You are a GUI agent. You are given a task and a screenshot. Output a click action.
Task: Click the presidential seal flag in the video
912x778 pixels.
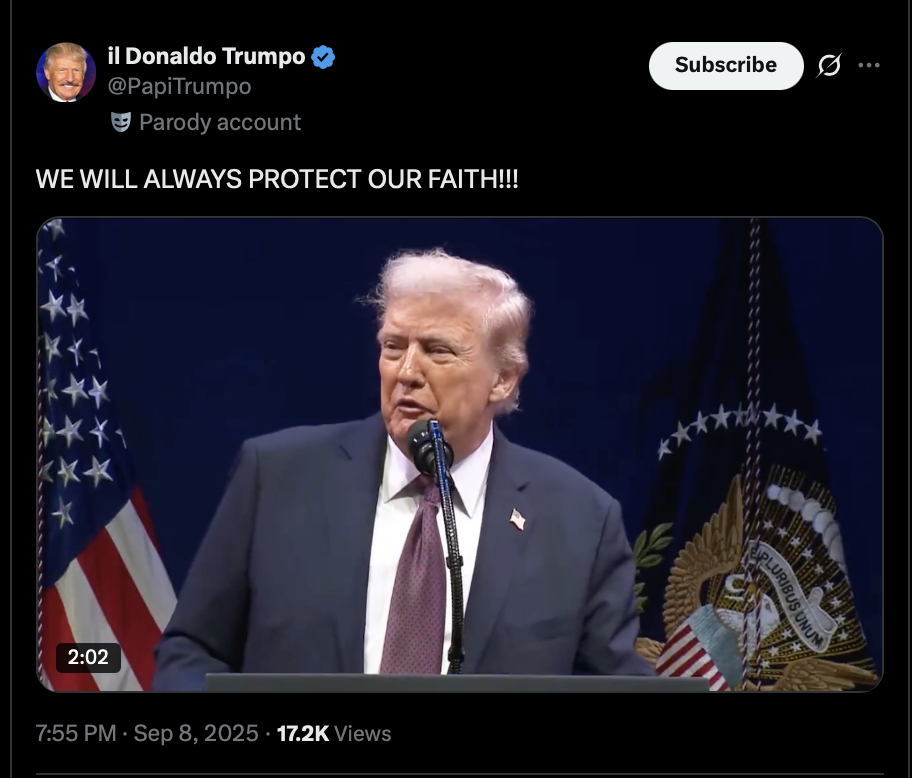coord(756,523)
